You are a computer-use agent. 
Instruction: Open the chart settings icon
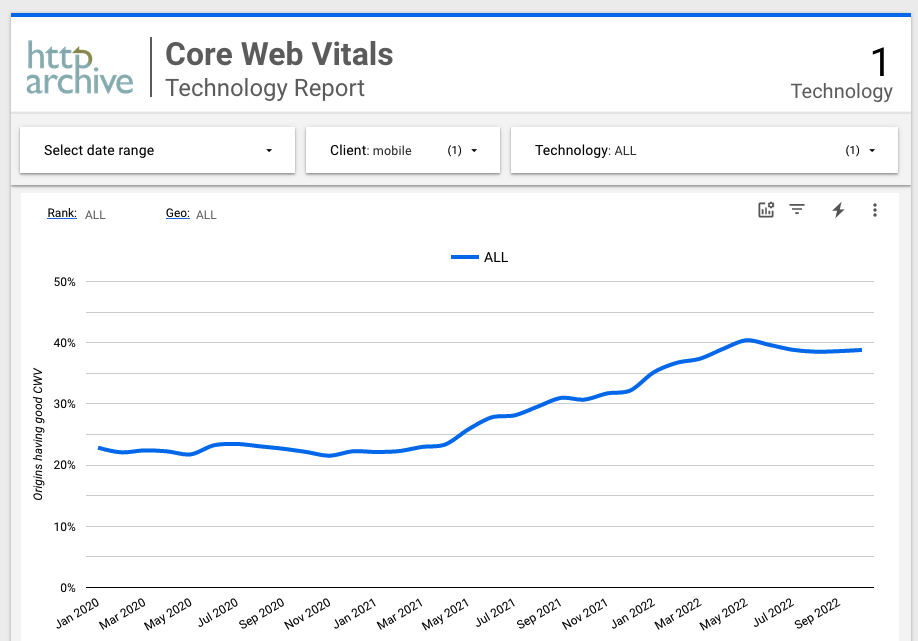(766, 210)
